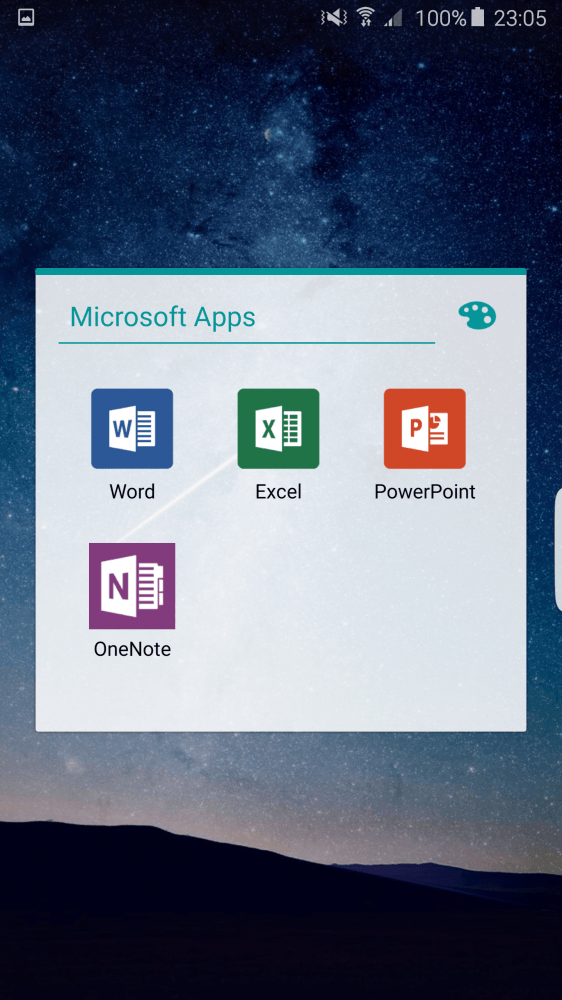Image resolution: width=562 pixels, height=1000 pixels.
Task: Tap the muted sound status icon
Action: click(334, 17)
